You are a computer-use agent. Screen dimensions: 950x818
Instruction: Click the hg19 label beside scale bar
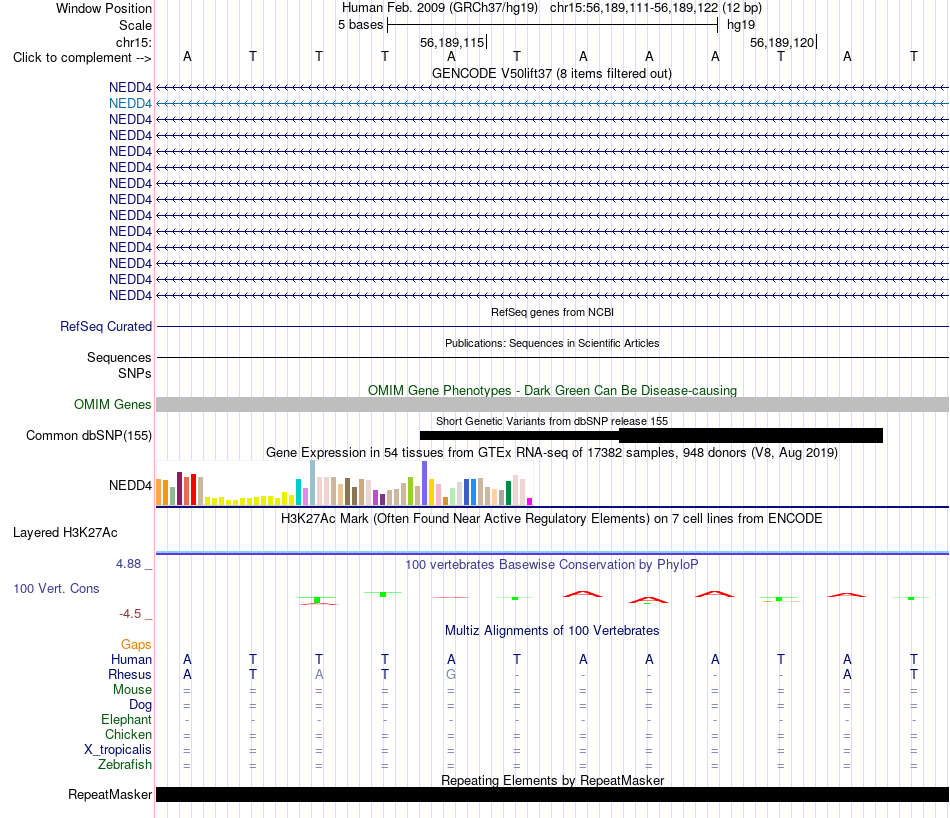741,25
